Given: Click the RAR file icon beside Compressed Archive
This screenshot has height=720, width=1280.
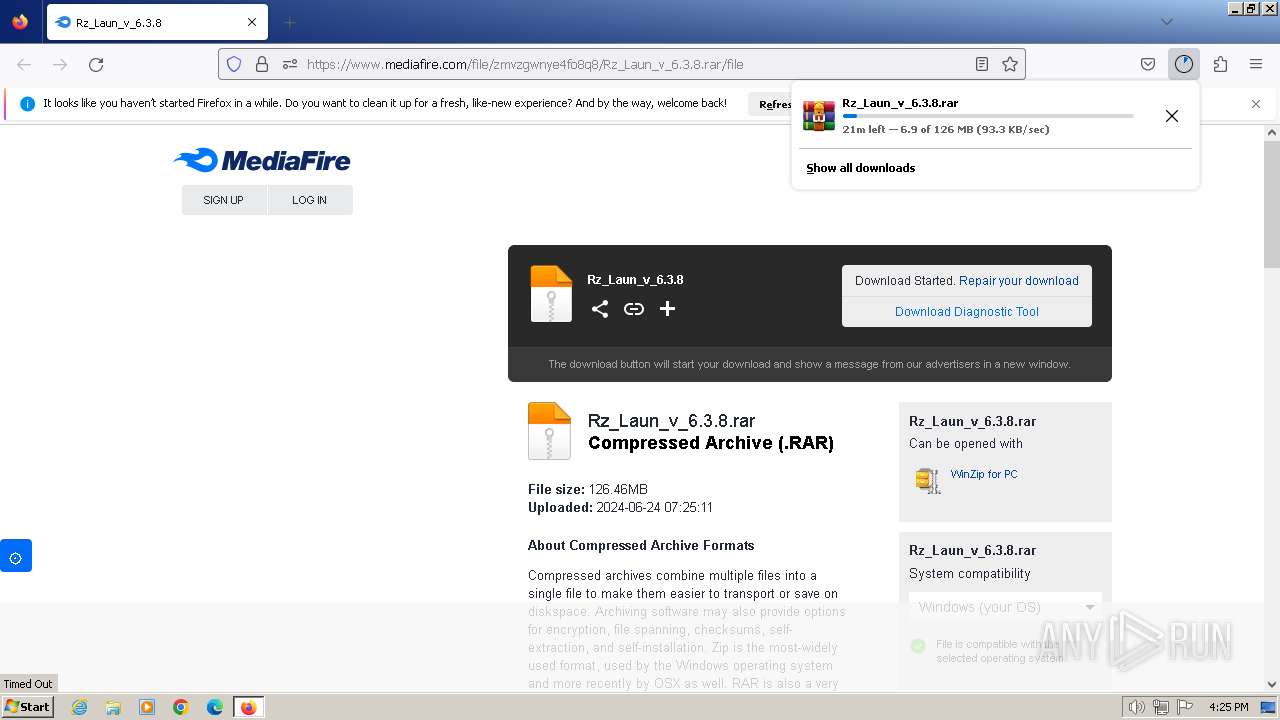Looking at the screenshot, I should click(549, 431).
